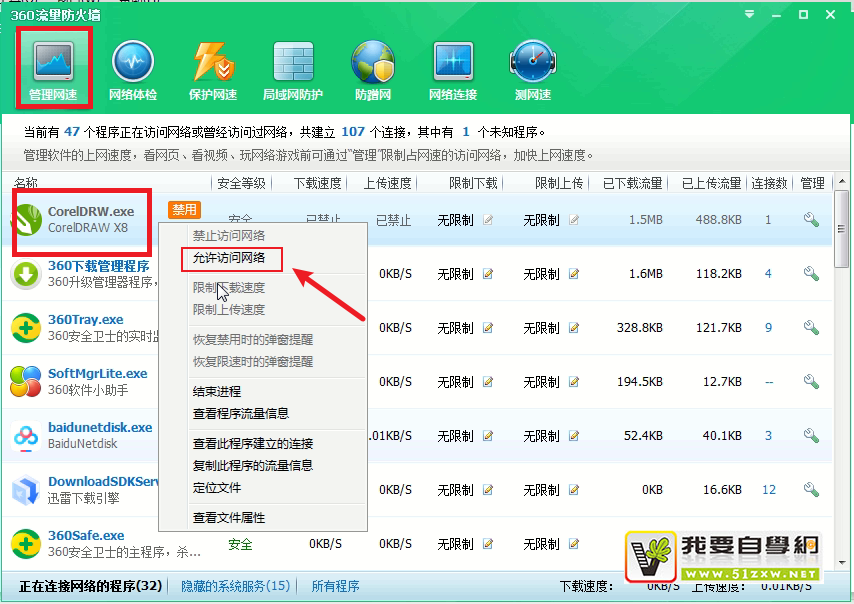Image resolution: width=854 pixels, height=604 pixels.
Task: Click the 194.5KB downloaded value for SoftMgrLite.exe
Action: (640, 381)
